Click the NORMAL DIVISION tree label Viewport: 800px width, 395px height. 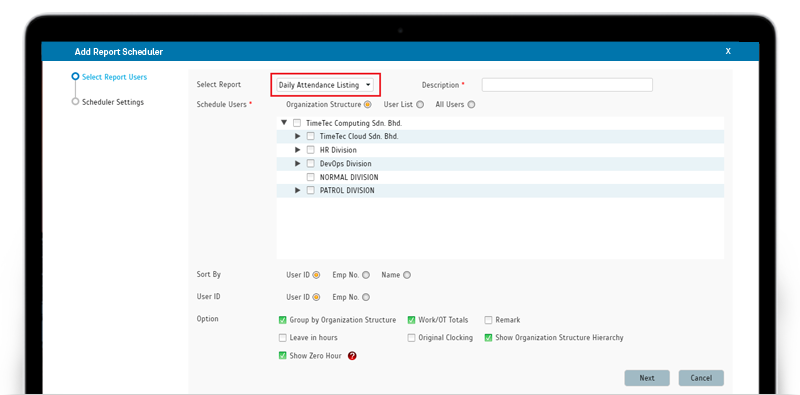(x=349, y=177)
